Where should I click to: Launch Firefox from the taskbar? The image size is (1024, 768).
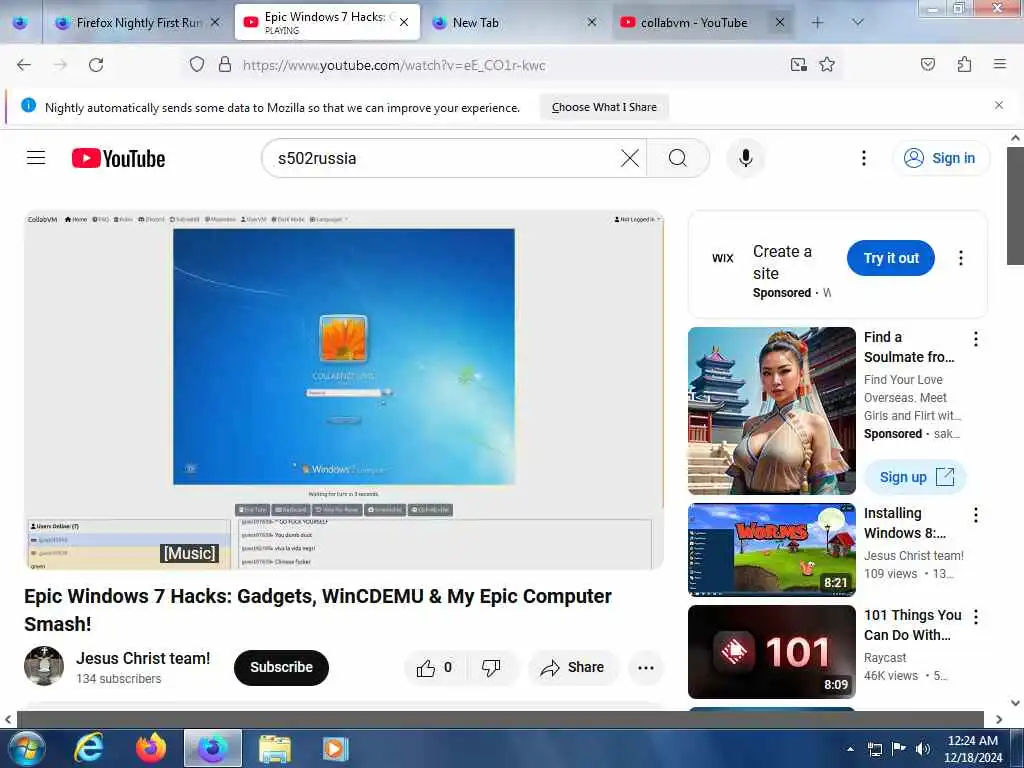coord(151,748)
